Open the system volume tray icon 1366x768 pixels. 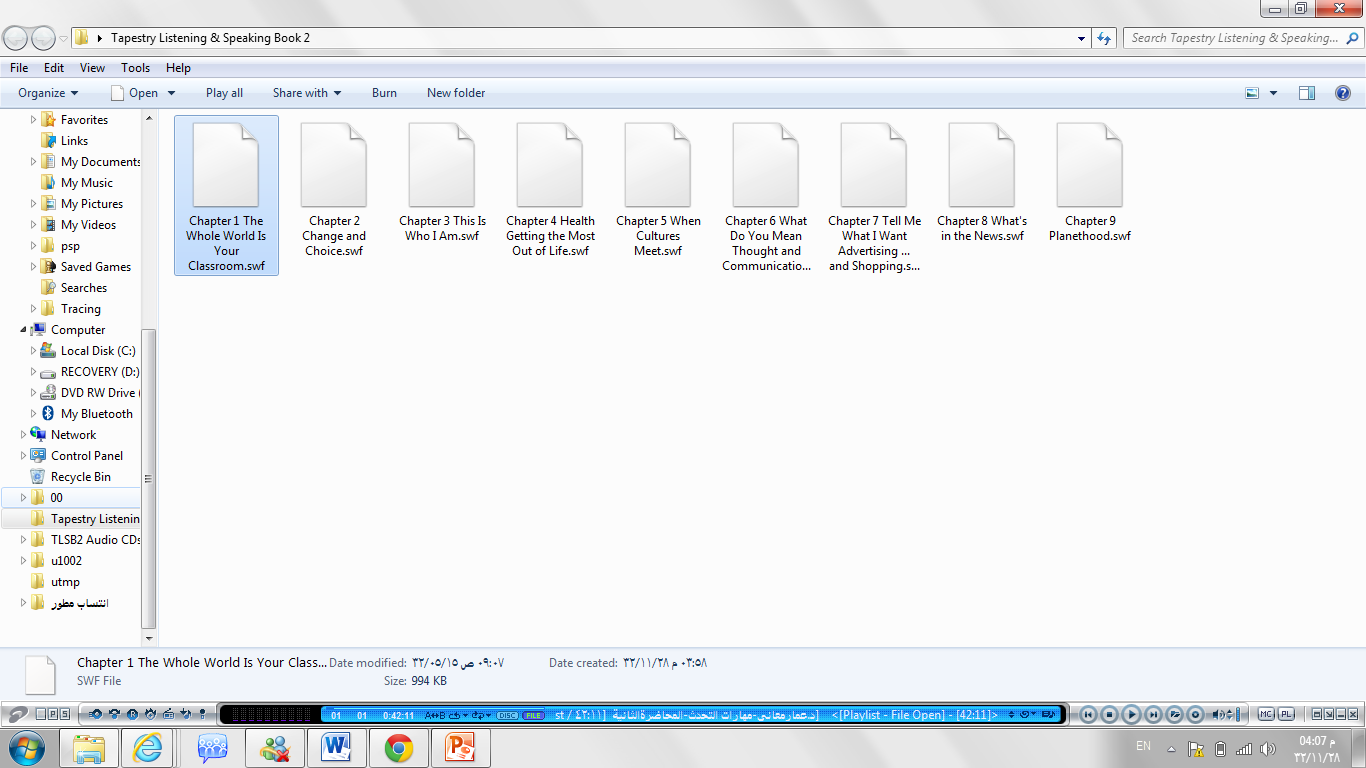pos(1268,749)
